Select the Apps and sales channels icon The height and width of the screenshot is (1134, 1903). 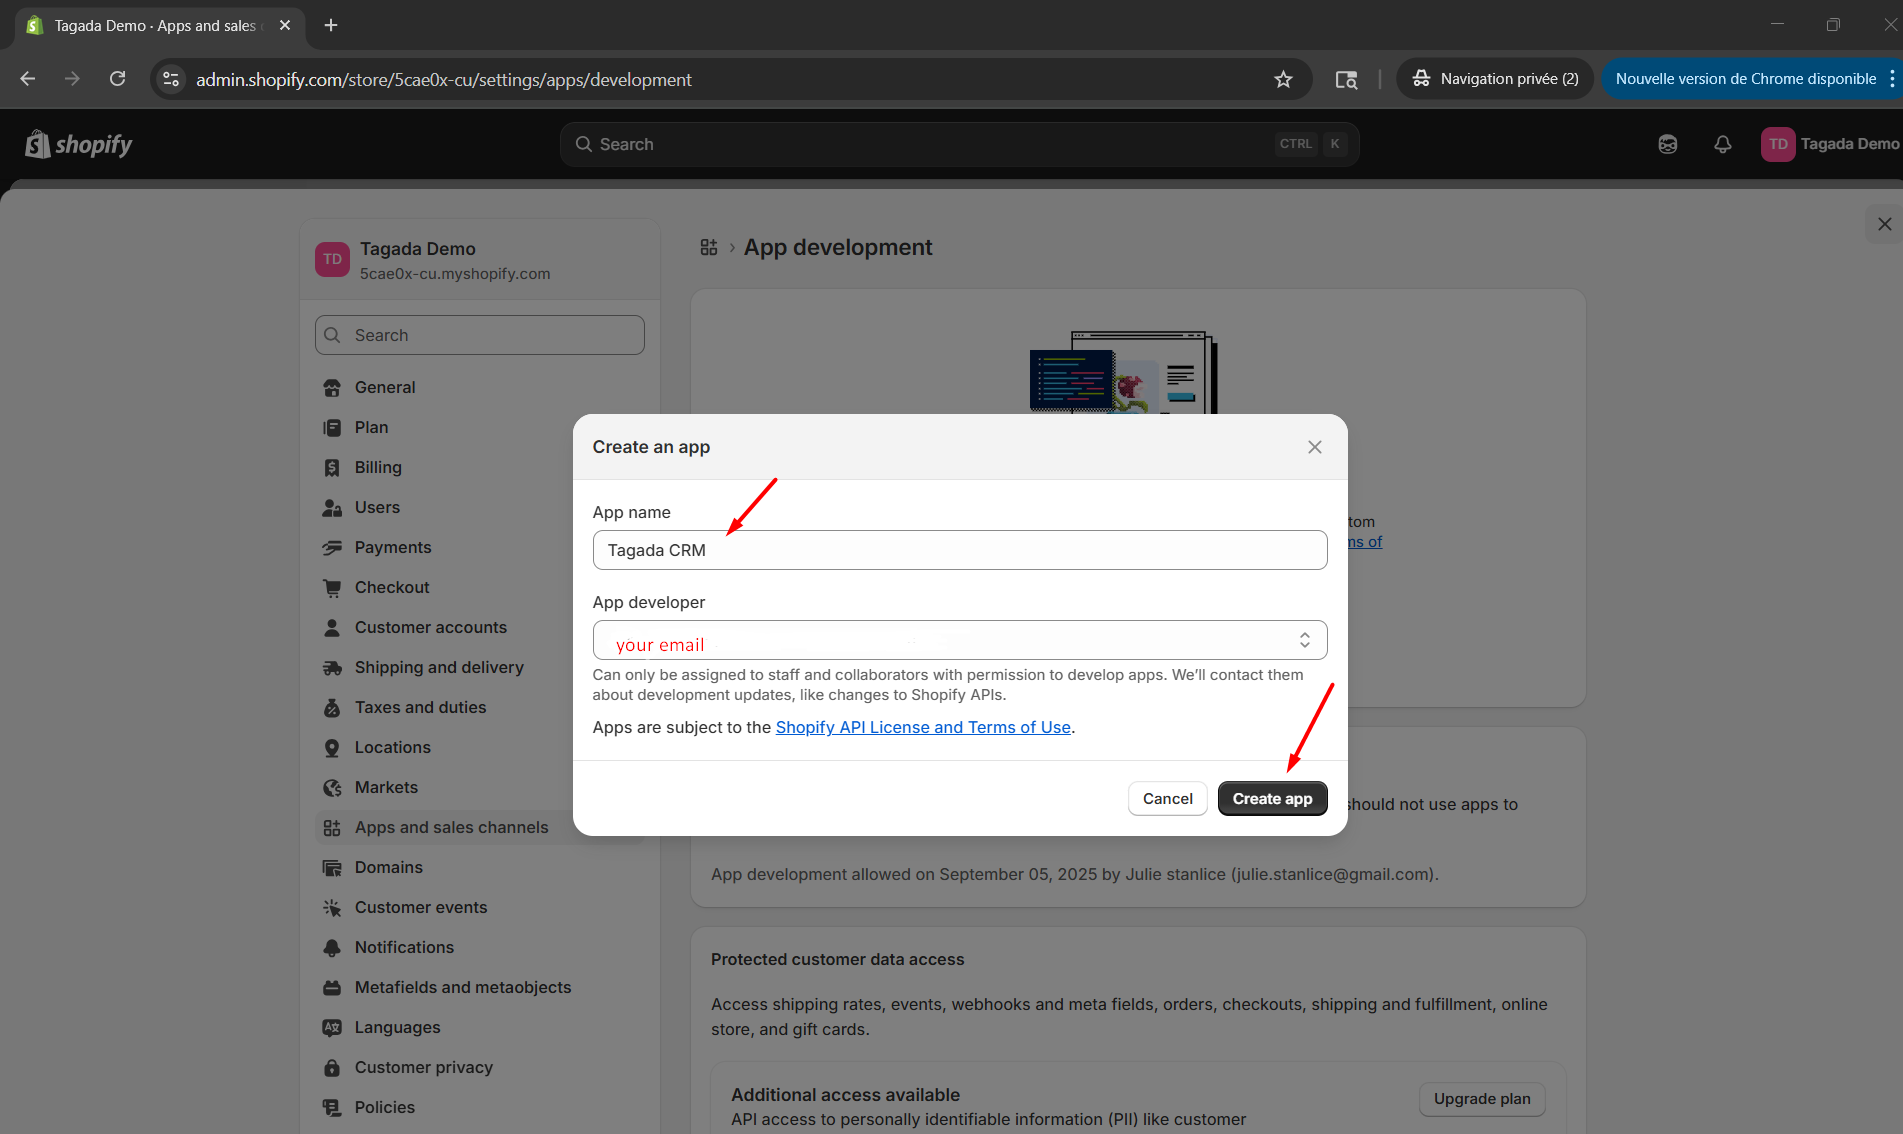(332, 828)
